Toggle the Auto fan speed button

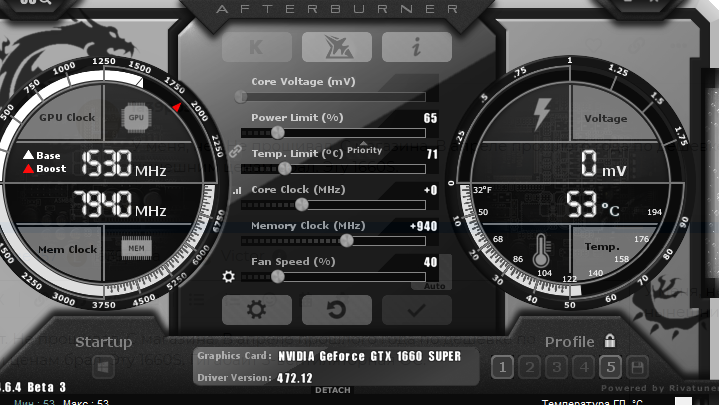pos(434,286)
